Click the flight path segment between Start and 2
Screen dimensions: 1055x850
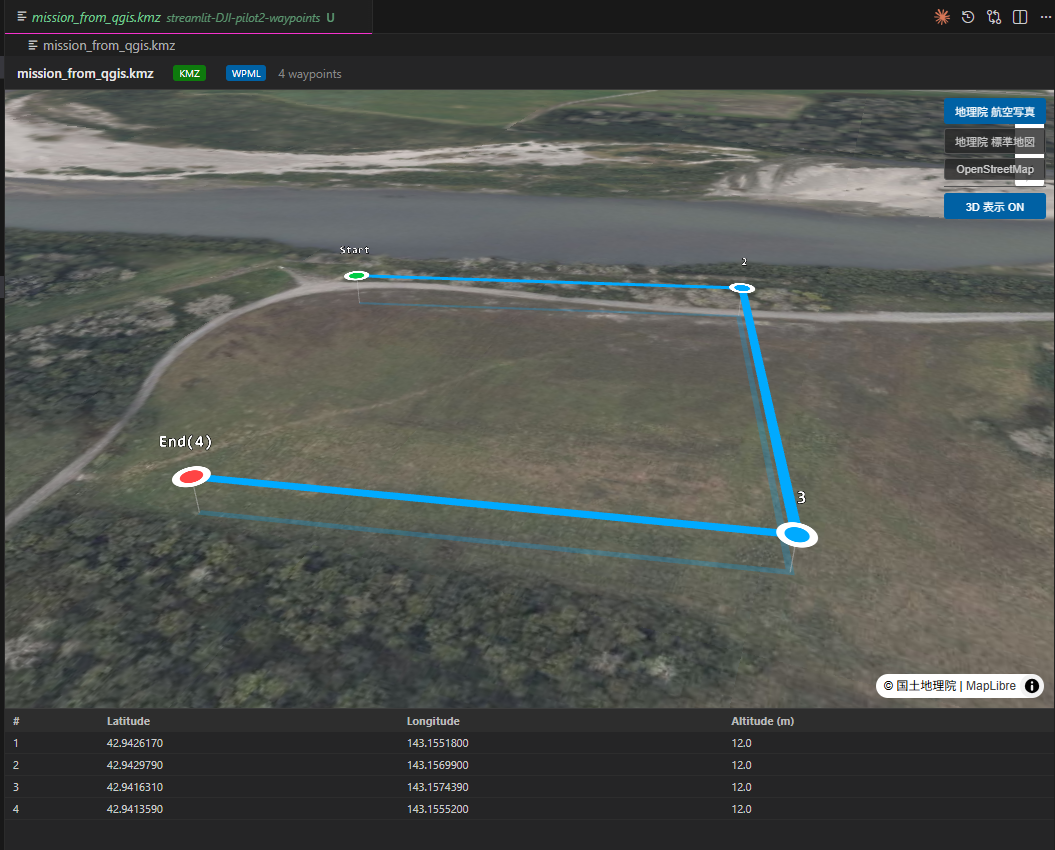[549, 281]
